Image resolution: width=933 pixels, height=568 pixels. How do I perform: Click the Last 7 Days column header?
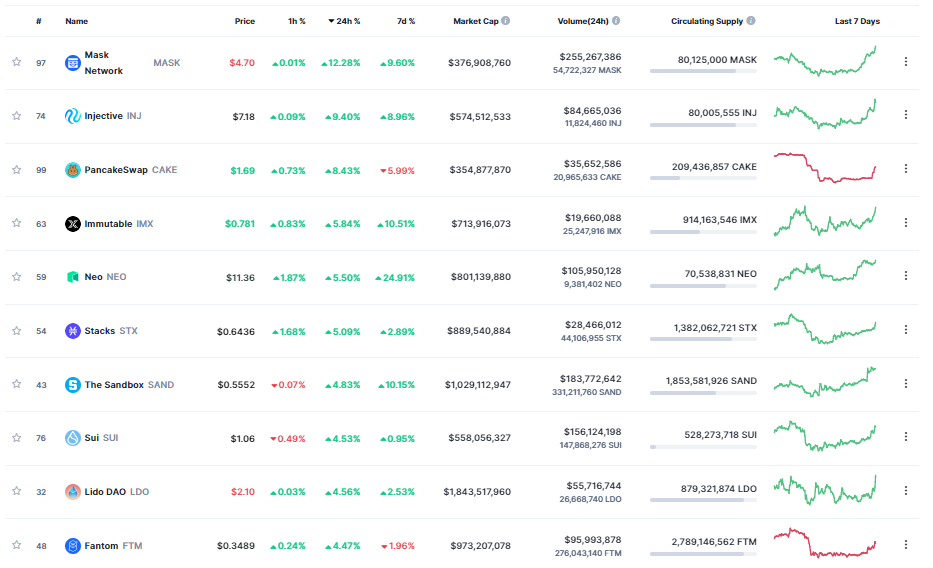[x=857, y=21]
